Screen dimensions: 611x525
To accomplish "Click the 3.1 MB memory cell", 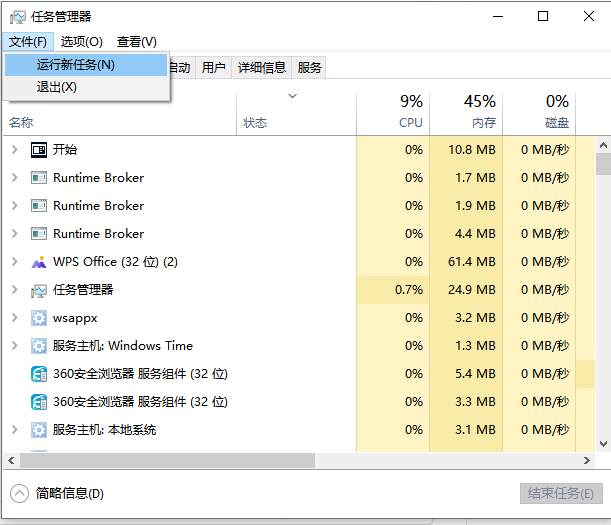I will 466,430.
